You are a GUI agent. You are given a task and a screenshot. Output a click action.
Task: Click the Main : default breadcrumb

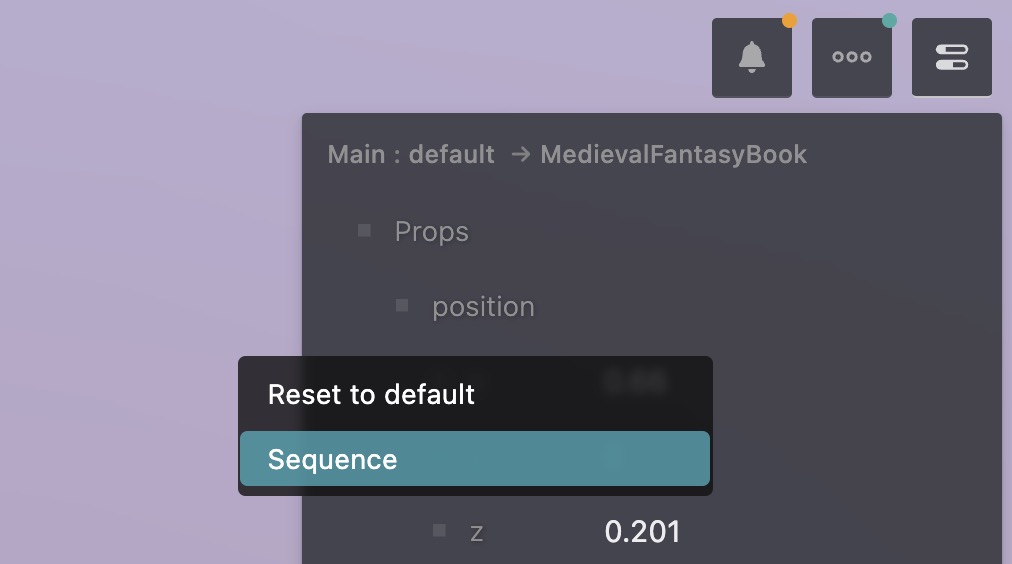point(411,154)
